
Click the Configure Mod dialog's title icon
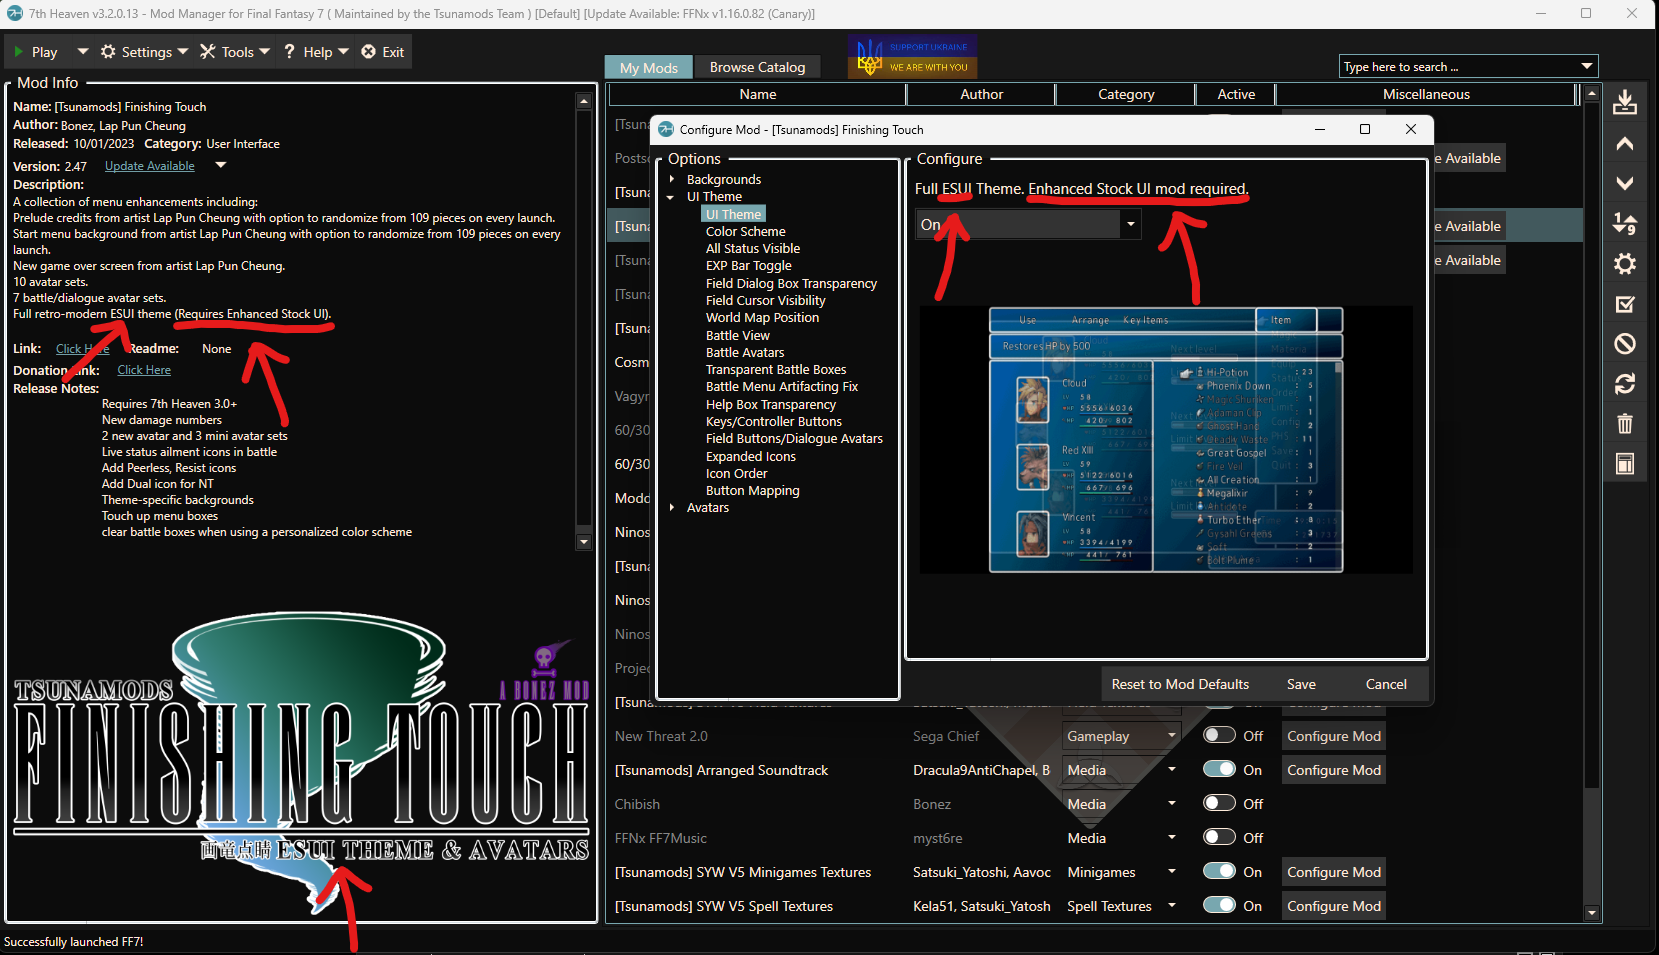click(x=666, y=129)
